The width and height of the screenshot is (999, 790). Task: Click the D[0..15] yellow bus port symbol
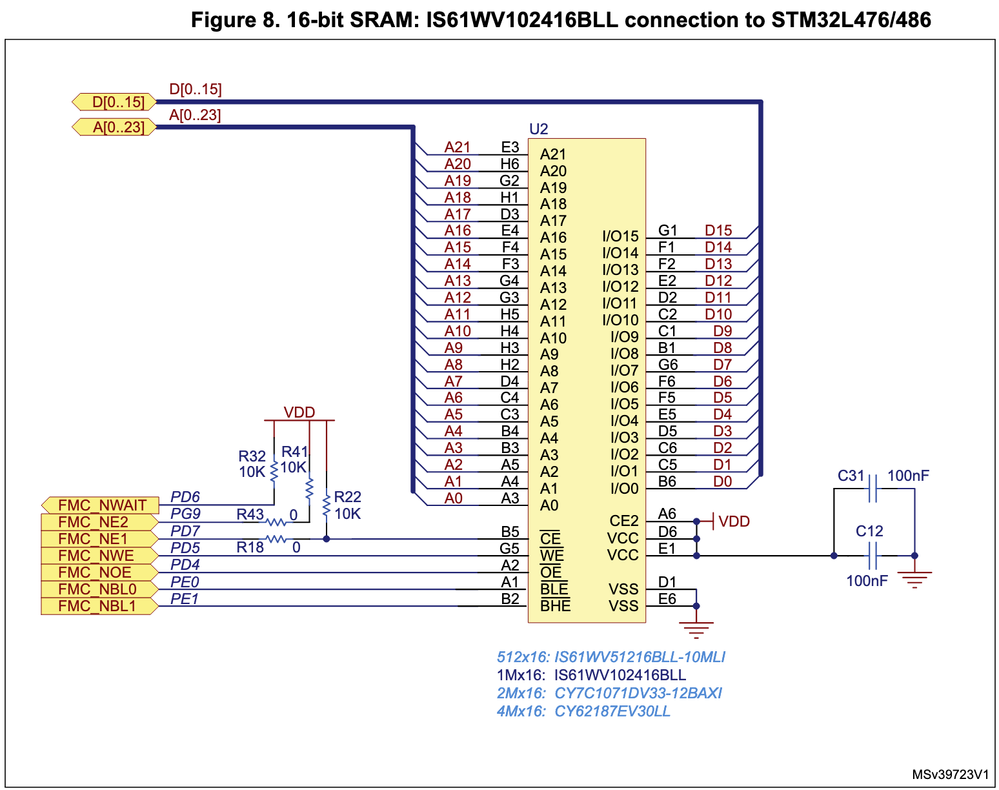pos(114,102)
